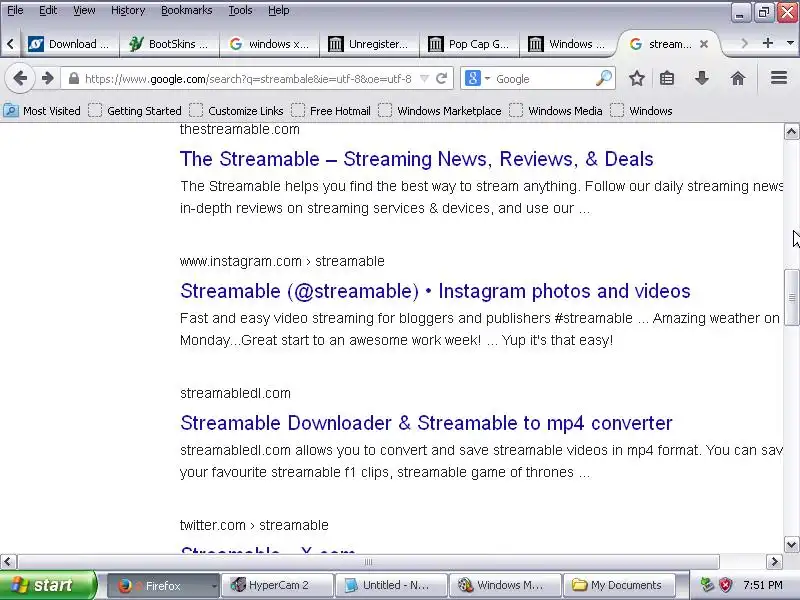The height and width of the screenshot is (600, 800).
Task: Click the streamabledl.com URL text
Action: [x=235, y=393]
